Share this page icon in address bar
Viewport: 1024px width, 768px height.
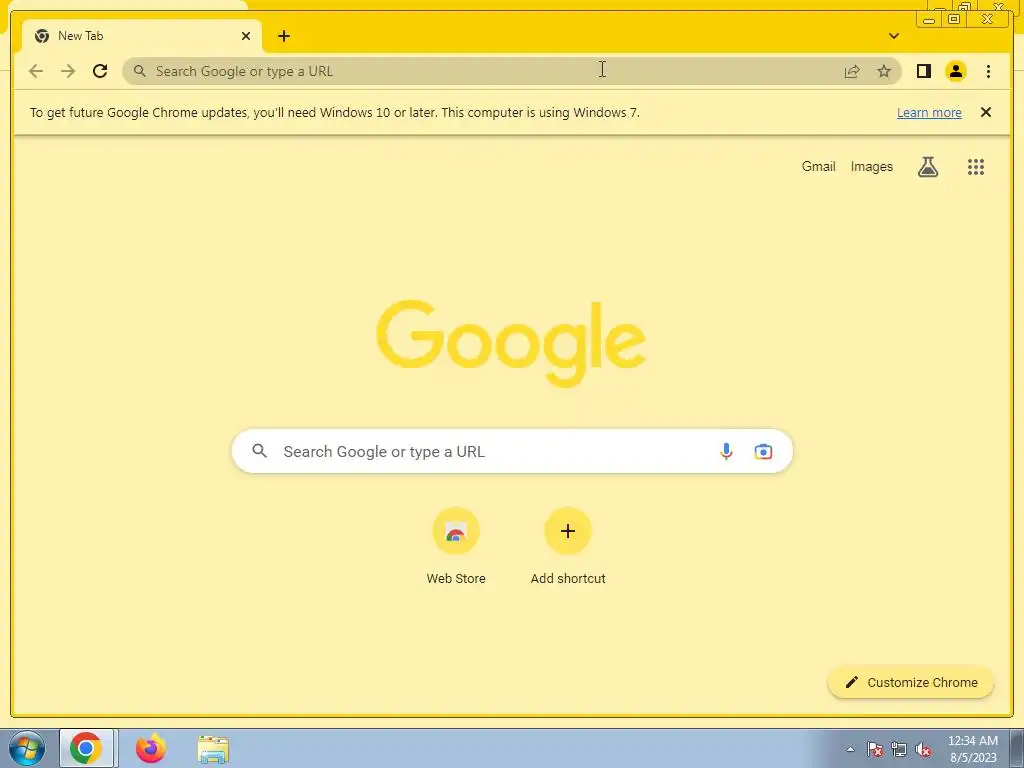[x=852, y=71]
